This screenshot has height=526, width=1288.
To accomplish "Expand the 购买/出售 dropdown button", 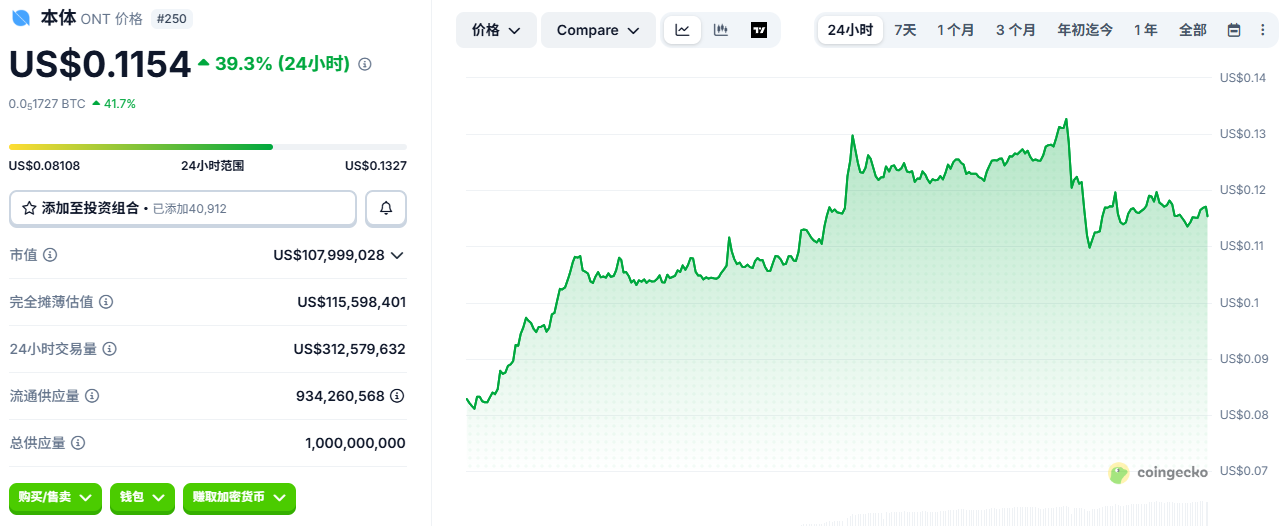I will 55,497.
